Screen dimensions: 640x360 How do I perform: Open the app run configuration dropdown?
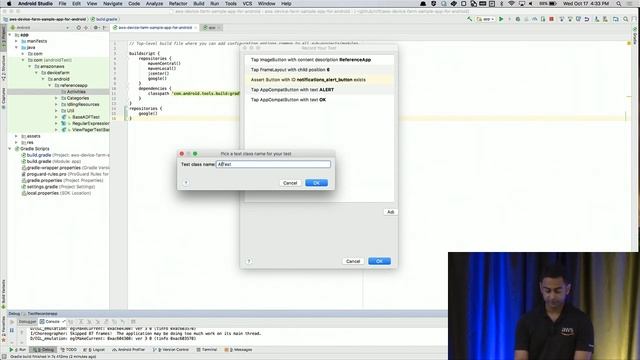pos(485,19)
